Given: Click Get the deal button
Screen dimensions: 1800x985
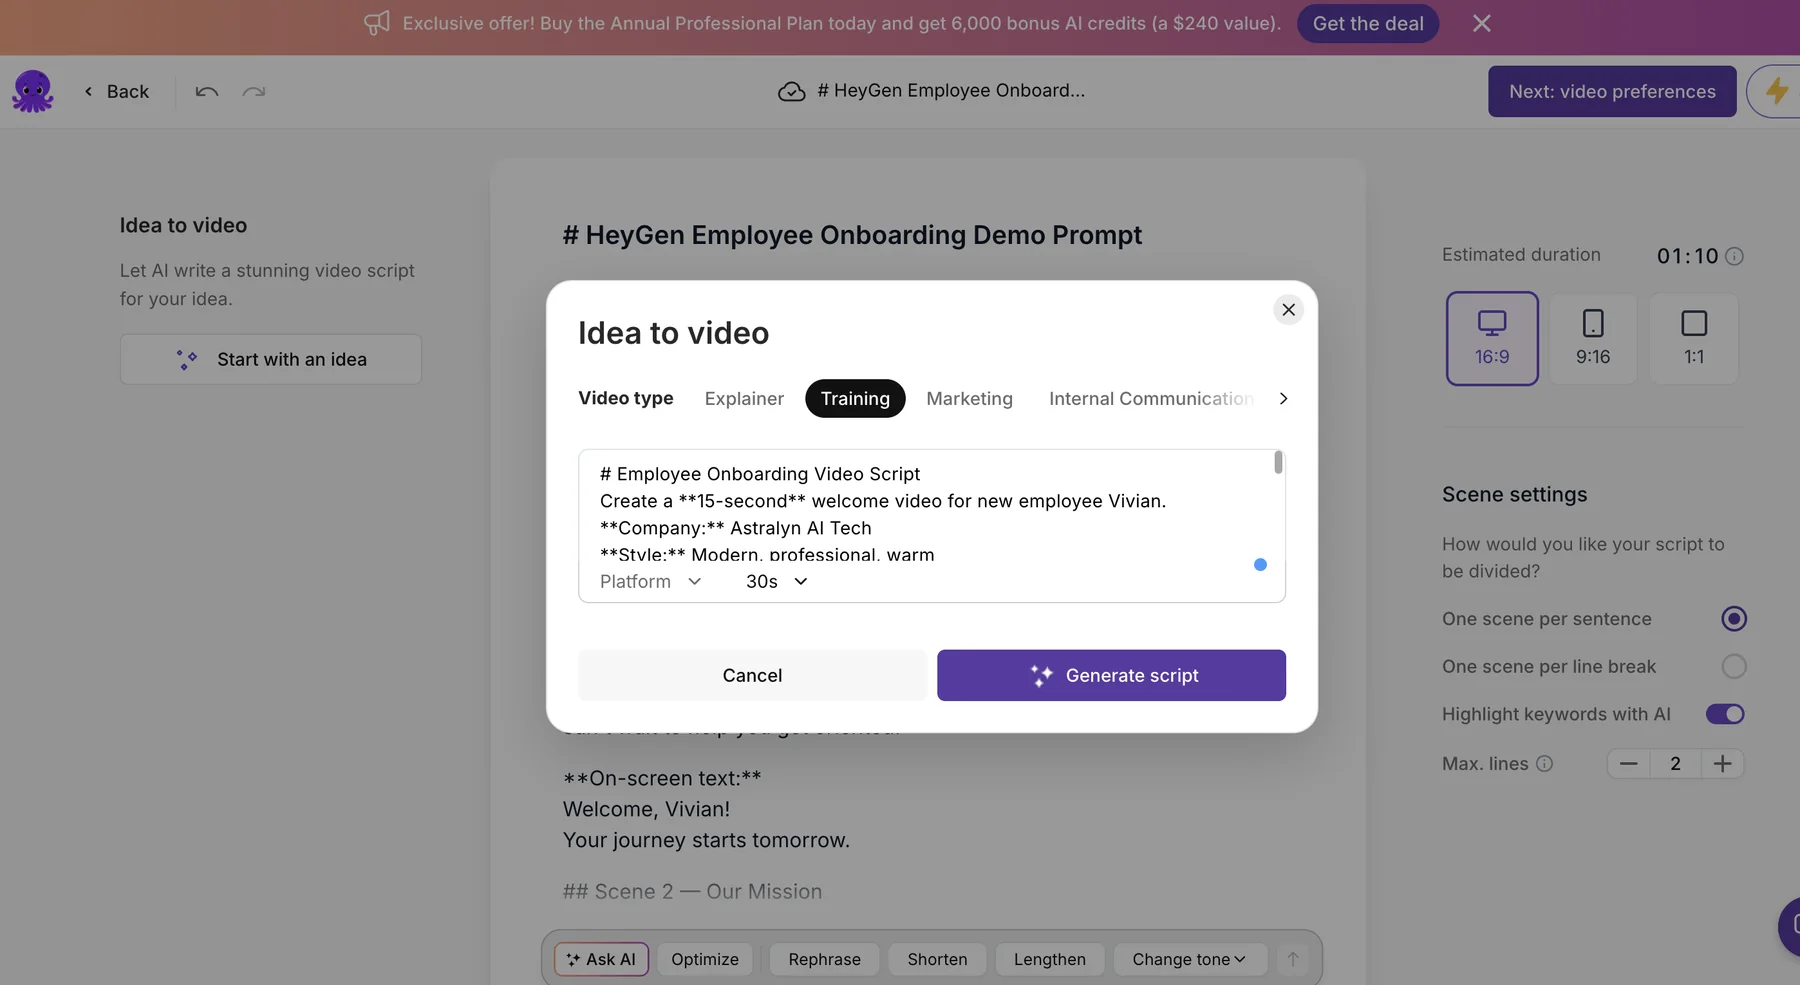Looking at the screenshot, I should tap(1368, 23).
